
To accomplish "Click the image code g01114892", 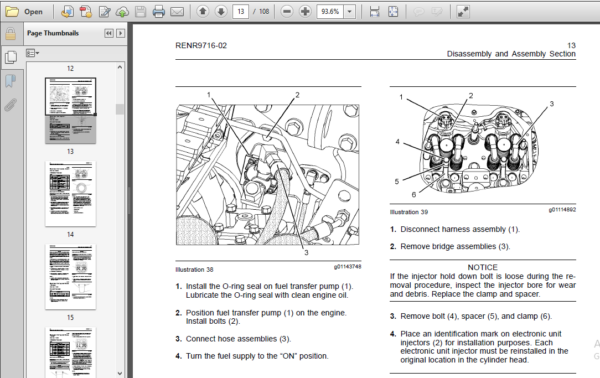I will [562, 210].
